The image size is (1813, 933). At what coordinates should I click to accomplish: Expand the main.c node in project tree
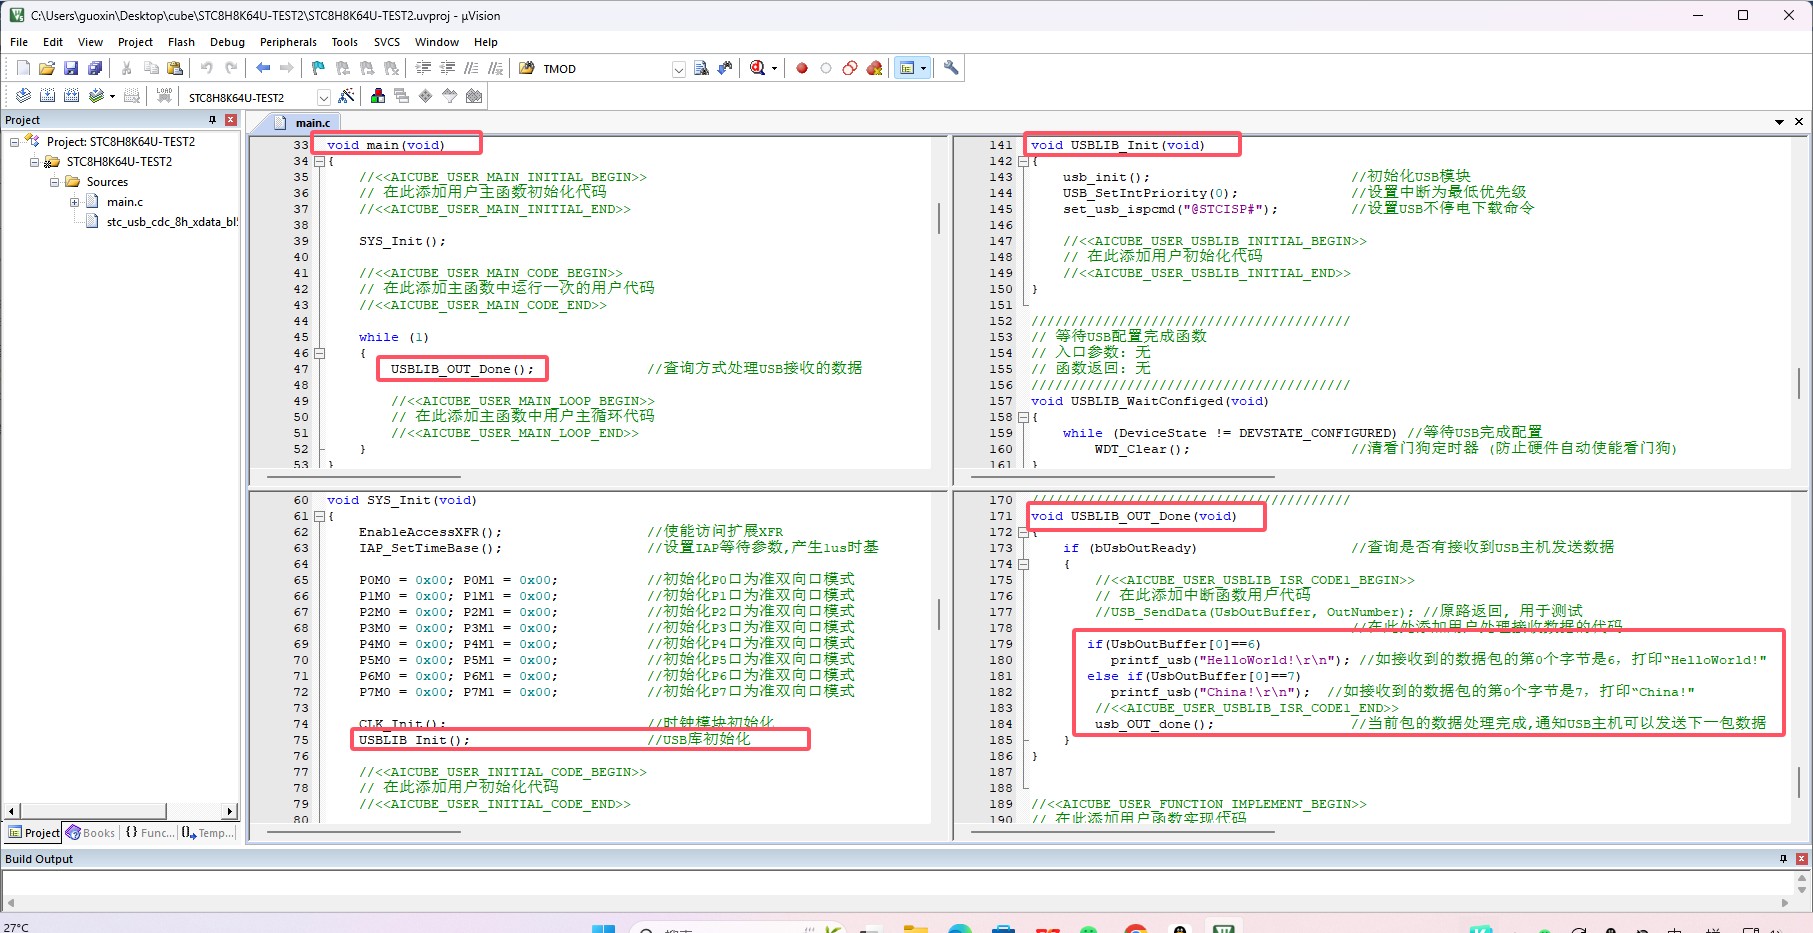coord(74,202)
